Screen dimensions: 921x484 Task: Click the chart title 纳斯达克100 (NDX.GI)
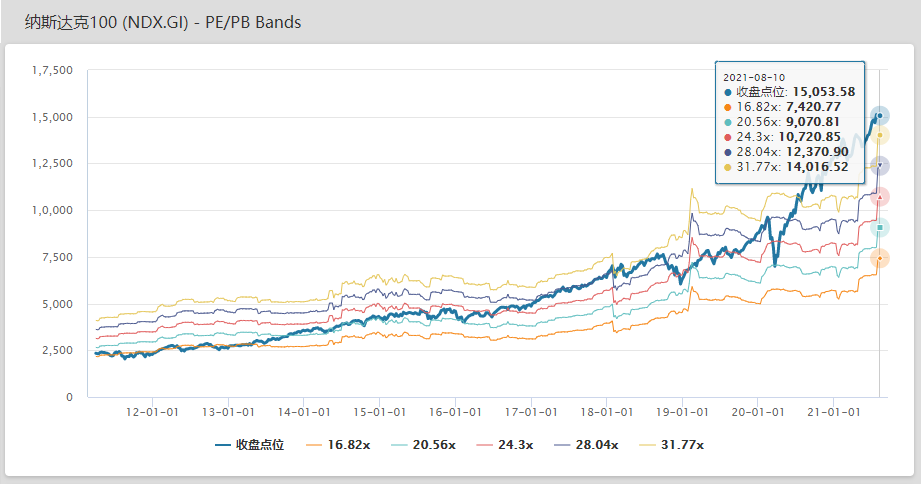[x=106, y=23]
